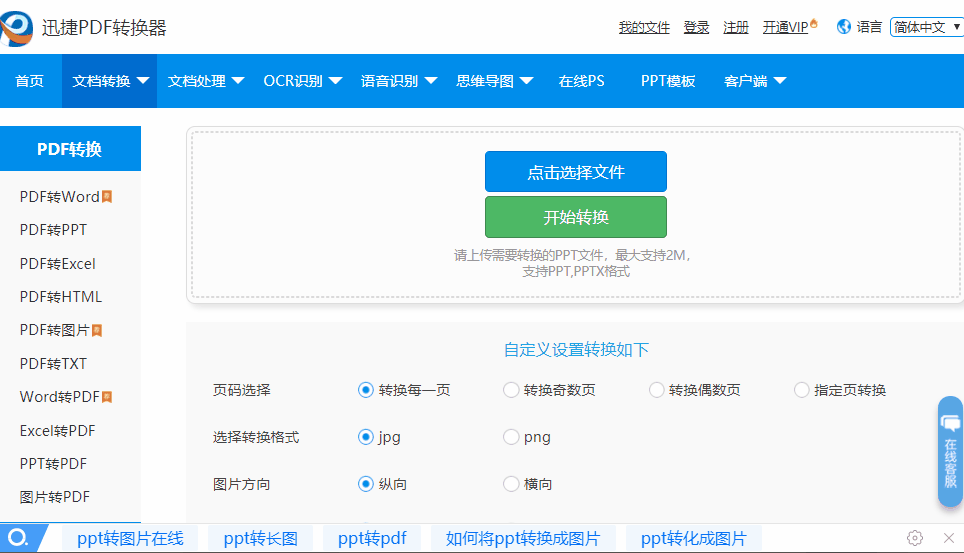964x553 pixels.
Task: Choose jpg as conversion format
Action: [366, 437]
